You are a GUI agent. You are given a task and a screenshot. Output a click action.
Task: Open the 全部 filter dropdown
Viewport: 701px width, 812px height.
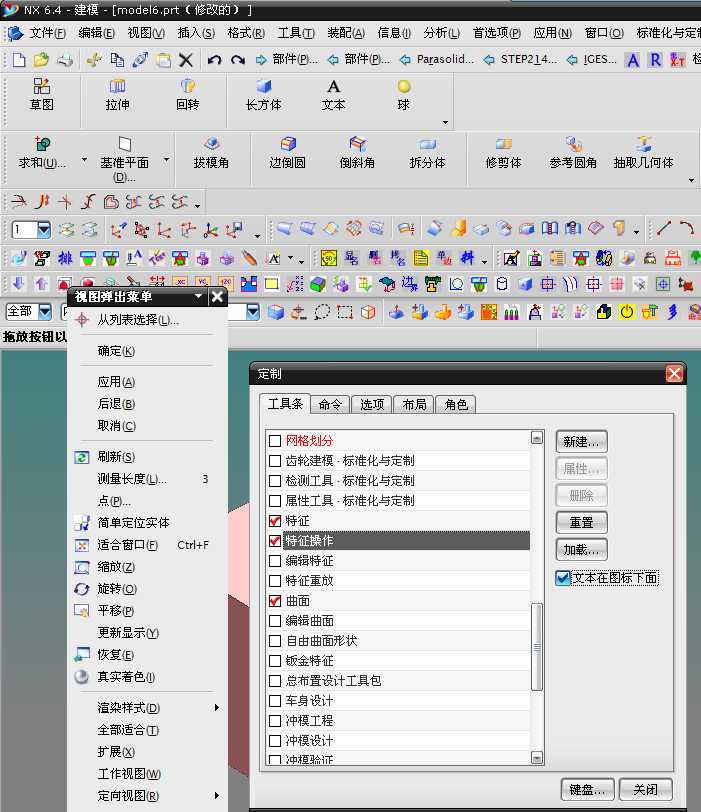[46, 311]
